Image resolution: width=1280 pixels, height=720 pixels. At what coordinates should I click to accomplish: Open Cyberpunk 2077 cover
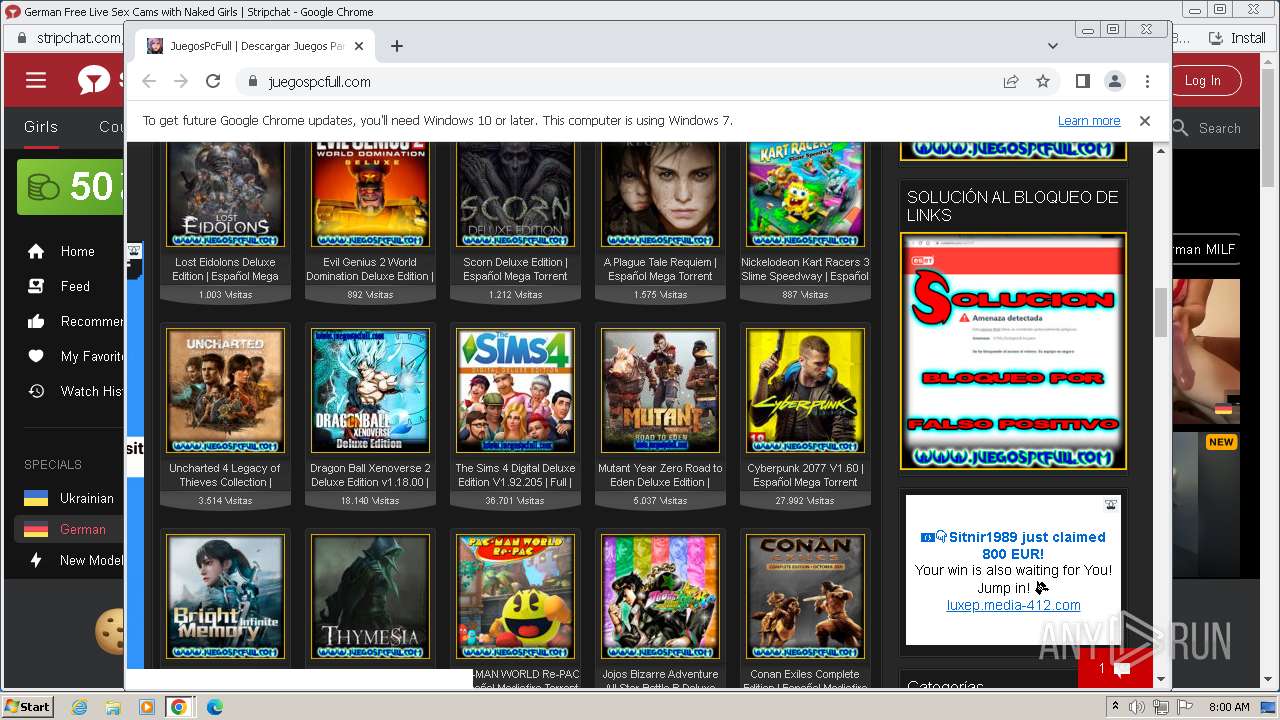click(805, 391)
